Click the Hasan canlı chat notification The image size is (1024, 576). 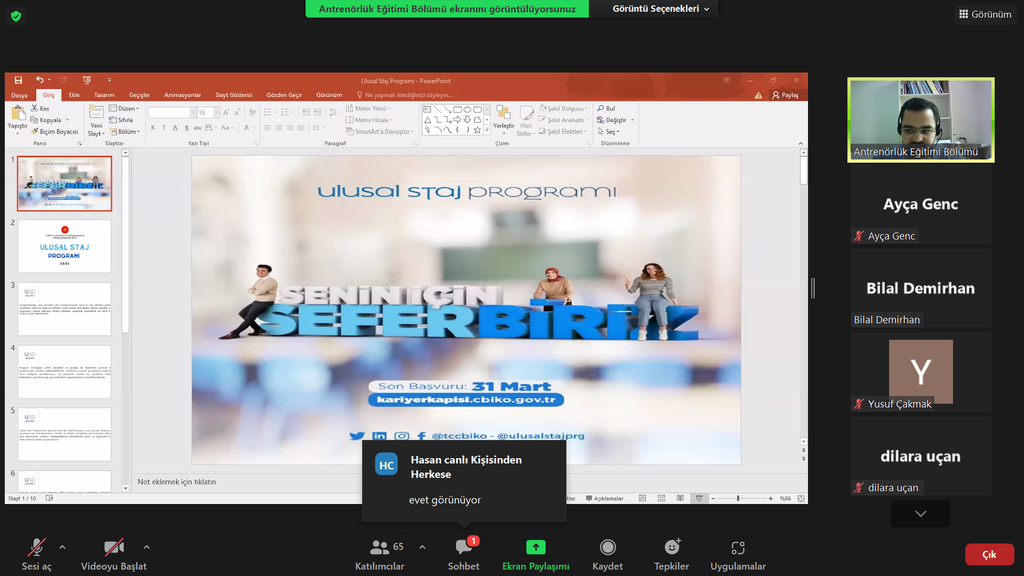coord(464,480)
